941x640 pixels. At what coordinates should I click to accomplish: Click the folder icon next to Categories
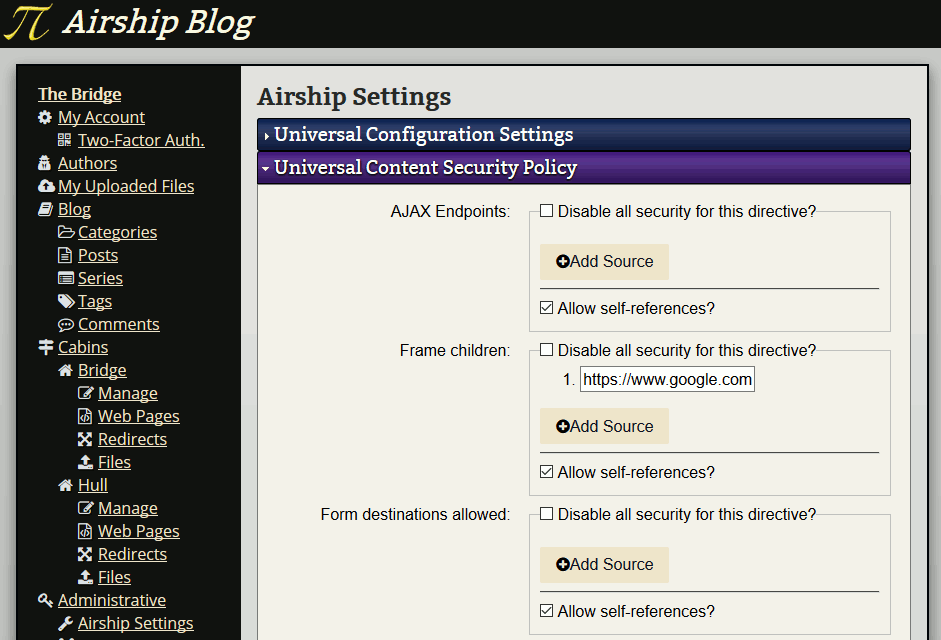pyautogui.click(x=66, y=232)
